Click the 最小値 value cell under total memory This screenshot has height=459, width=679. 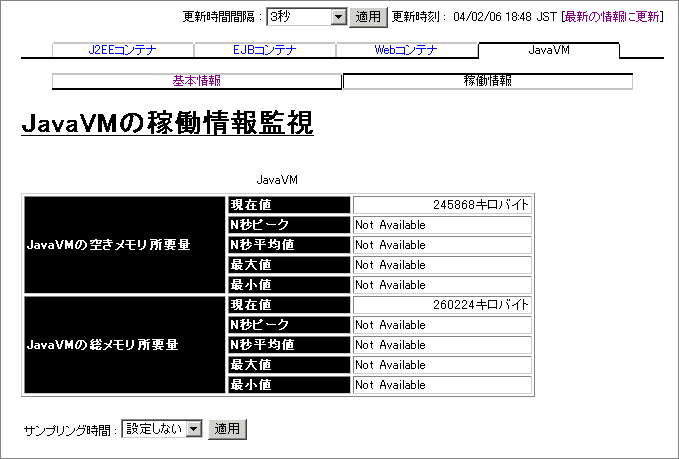coord(441,385)
